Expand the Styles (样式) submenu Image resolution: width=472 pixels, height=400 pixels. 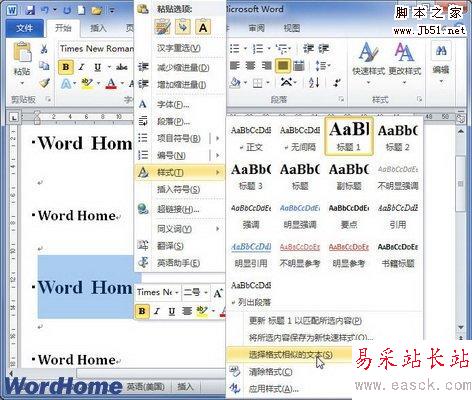coord(180,172)
